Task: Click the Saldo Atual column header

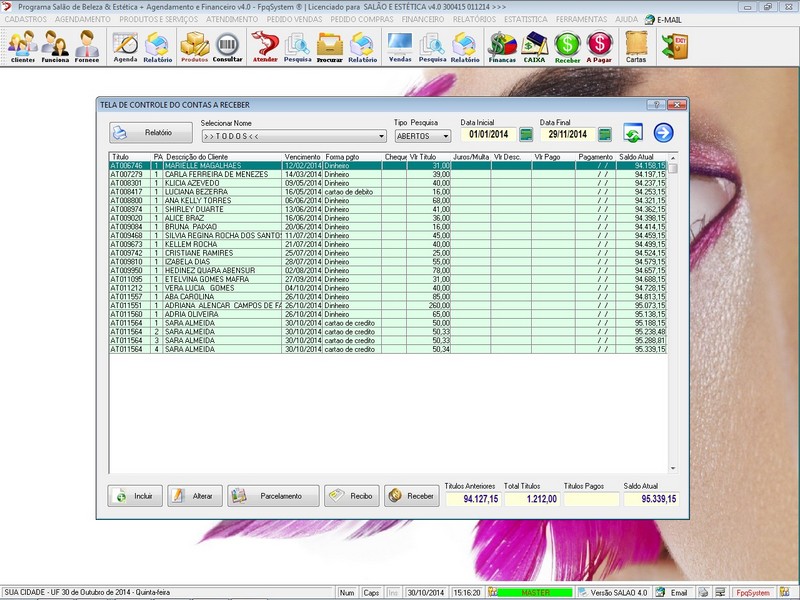Action: coord(636,157)
